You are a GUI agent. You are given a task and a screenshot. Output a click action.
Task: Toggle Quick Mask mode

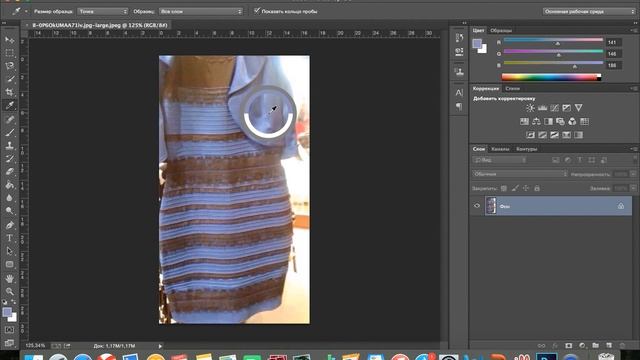click(9, 329)
